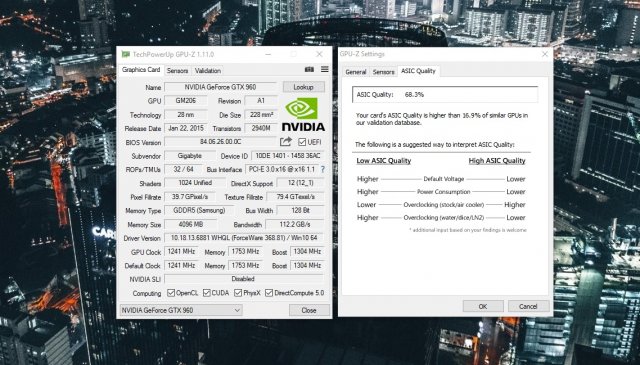Minimize the GPU-Z main window
Screen dimensions: 640x365
[268, 54]
